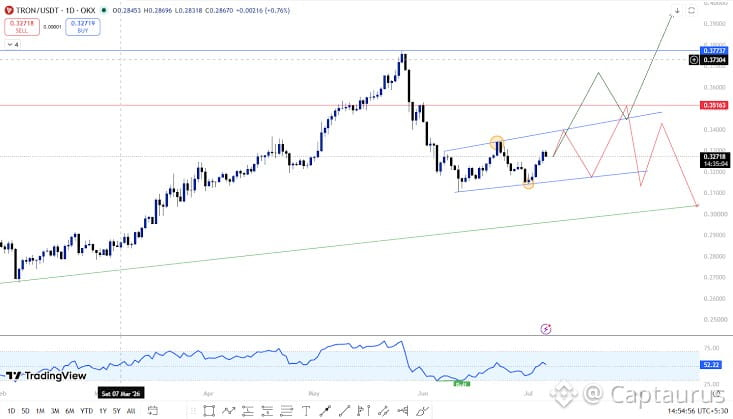The image size is (733, 419).
Task: Click the 14:54:56 UTC+5:30 clock
Action: click(697, 411)
